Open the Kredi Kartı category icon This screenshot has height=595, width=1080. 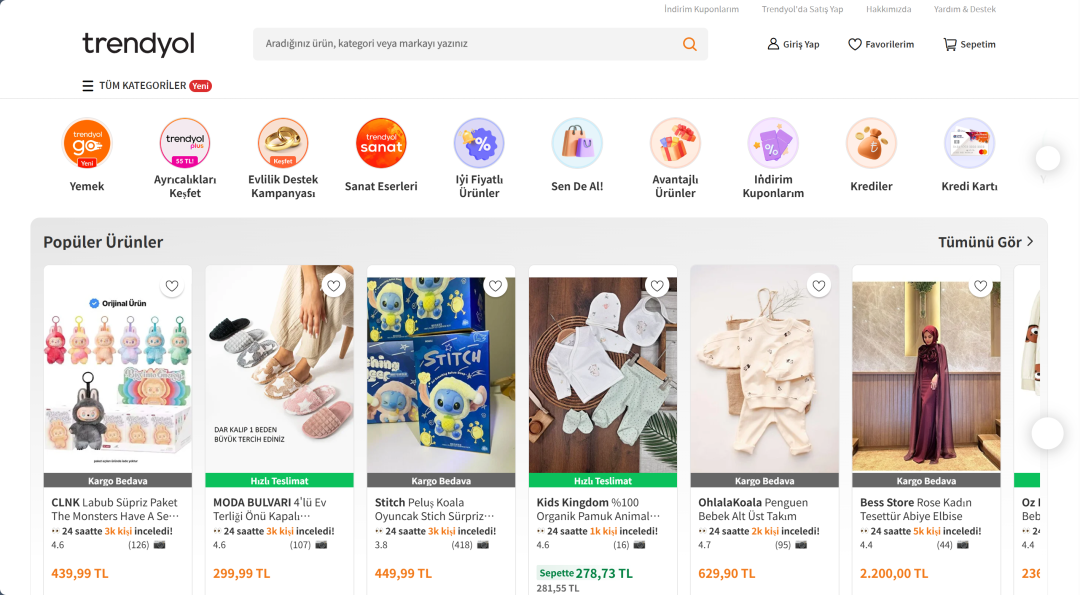(969, 143)
